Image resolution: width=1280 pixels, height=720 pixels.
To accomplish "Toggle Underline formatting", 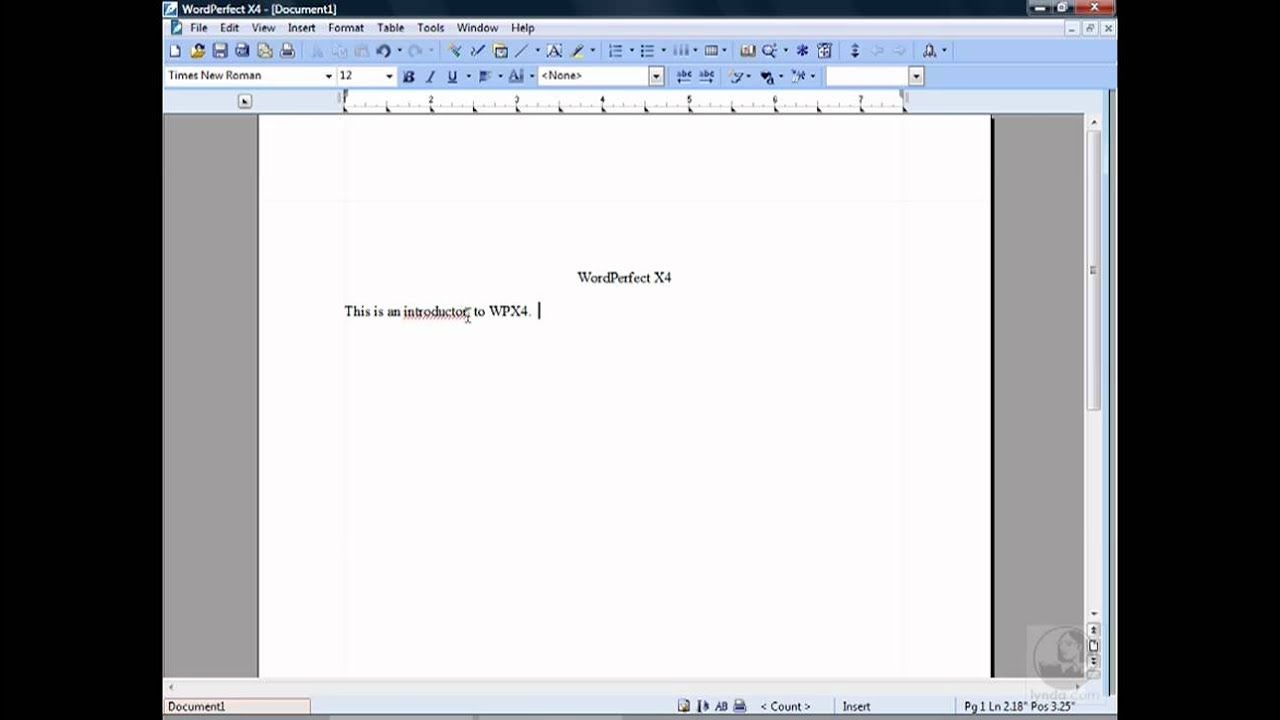I will click(452, 76).
